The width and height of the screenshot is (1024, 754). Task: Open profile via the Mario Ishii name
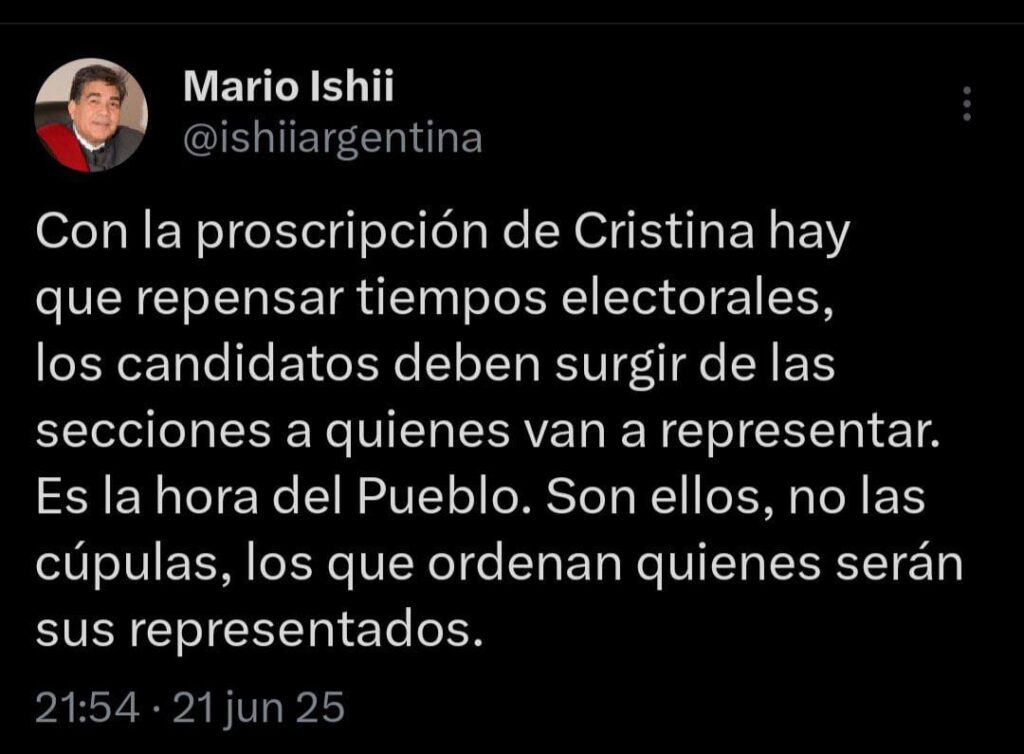[289, 86]
